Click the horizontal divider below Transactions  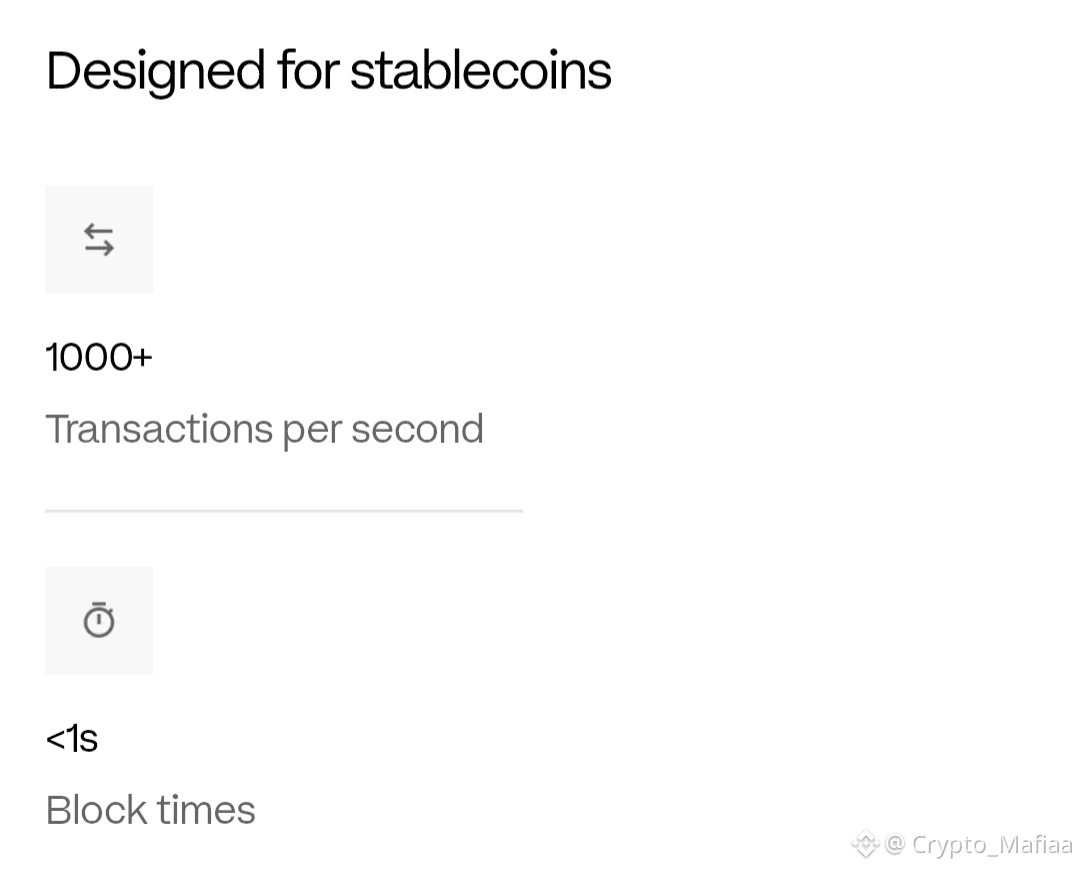(283, 511)
